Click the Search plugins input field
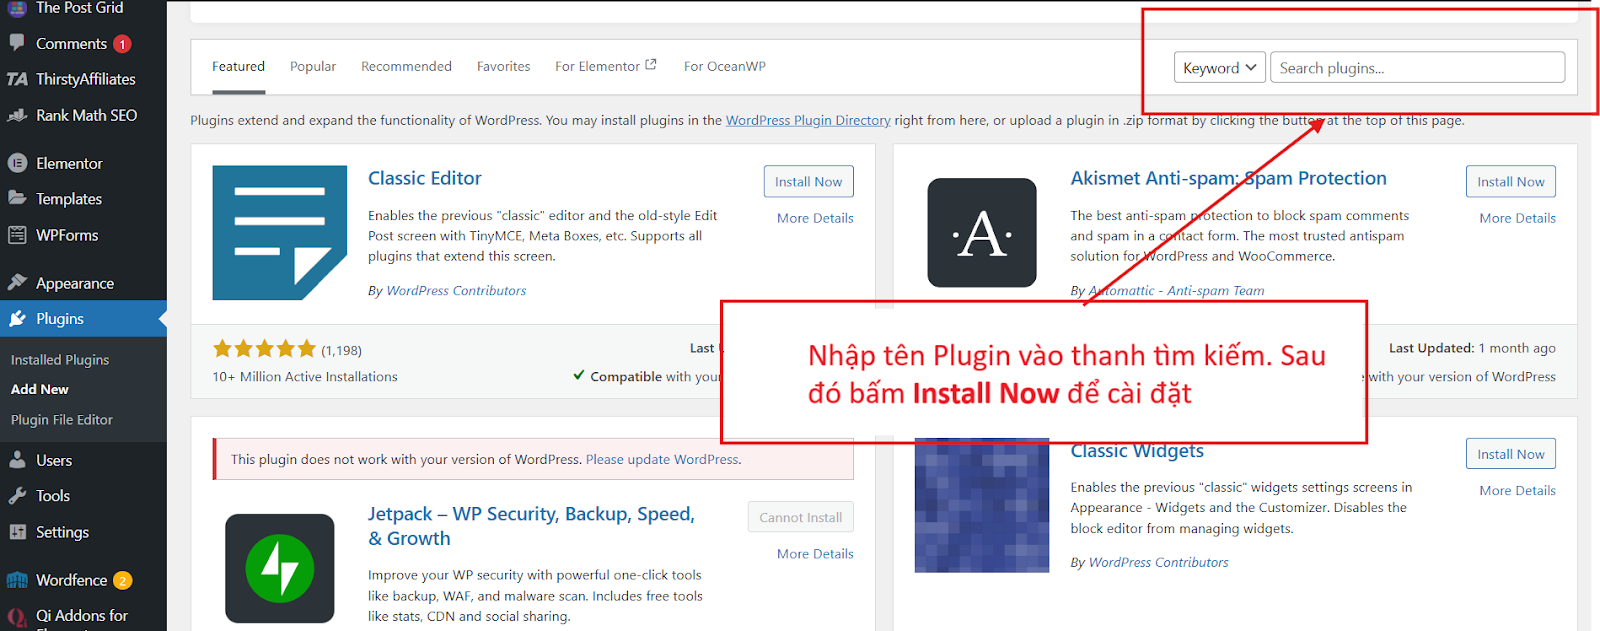 point(1417,68)
